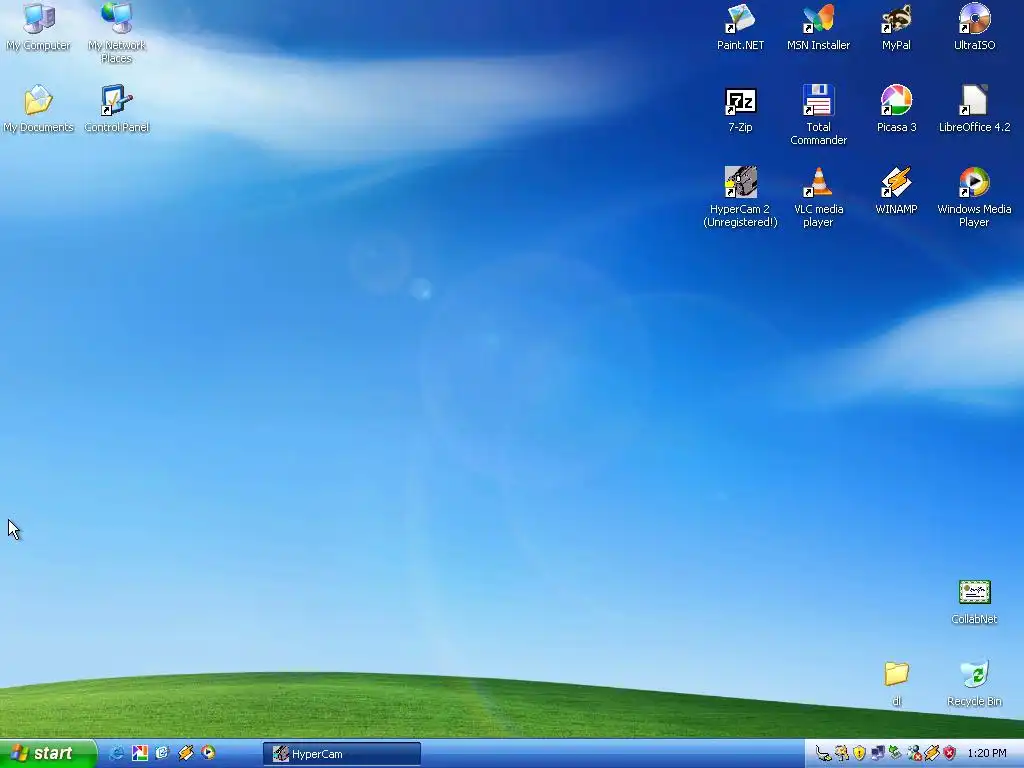The width and height of the screenshot is (1024, 768).
Task: Select the LibreOffice 4.2 shortcut
Action: [x=974, y=108]
